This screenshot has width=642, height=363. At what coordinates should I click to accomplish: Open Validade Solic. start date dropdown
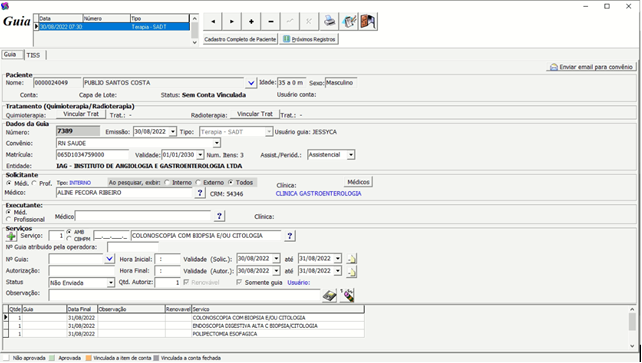(276, 259)
